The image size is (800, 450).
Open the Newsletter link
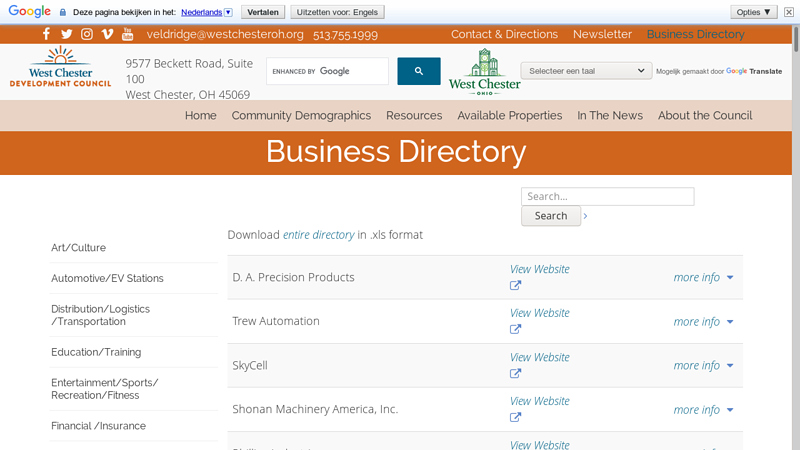[x=602, y=34]
